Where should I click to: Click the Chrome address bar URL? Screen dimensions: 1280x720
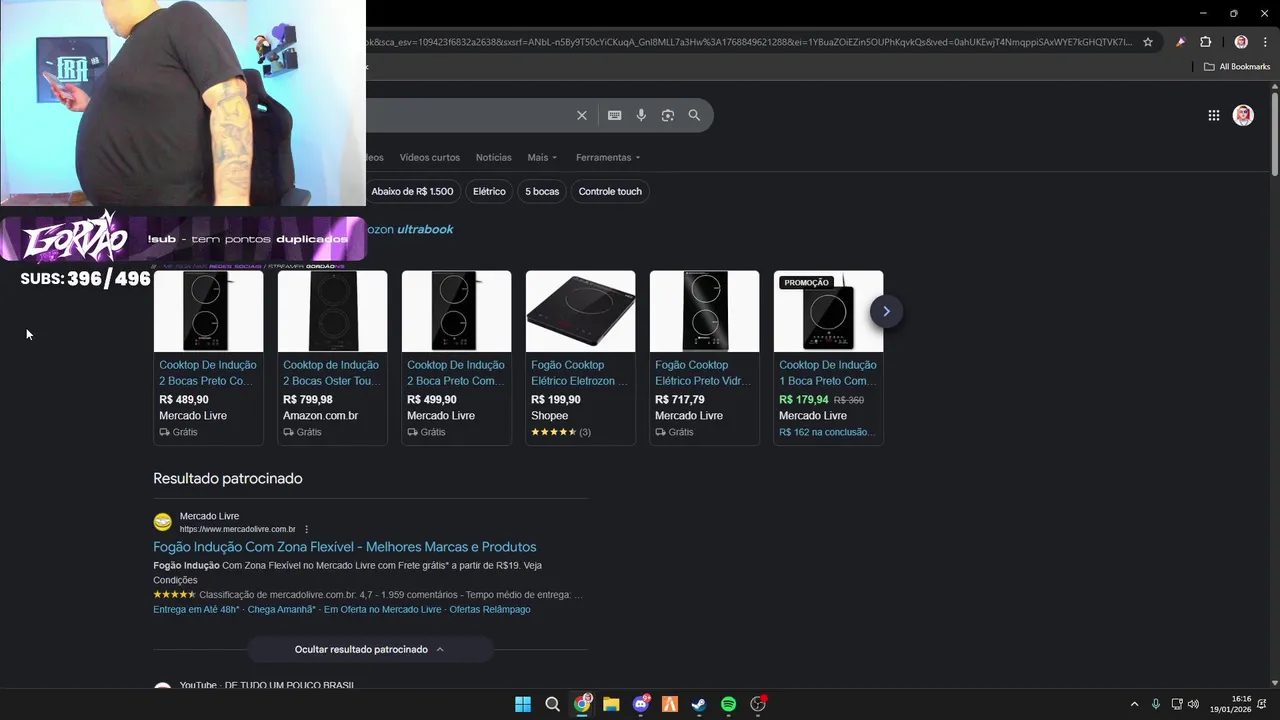pyautogui.click(x=750, y=42)
